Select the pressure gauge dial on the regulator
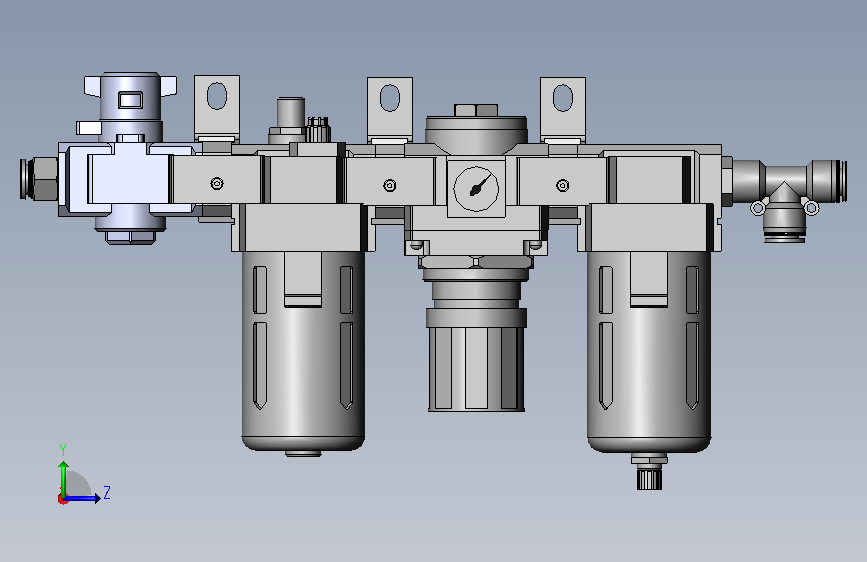Viewport: 867px width, 562px height. coord(476,189)
